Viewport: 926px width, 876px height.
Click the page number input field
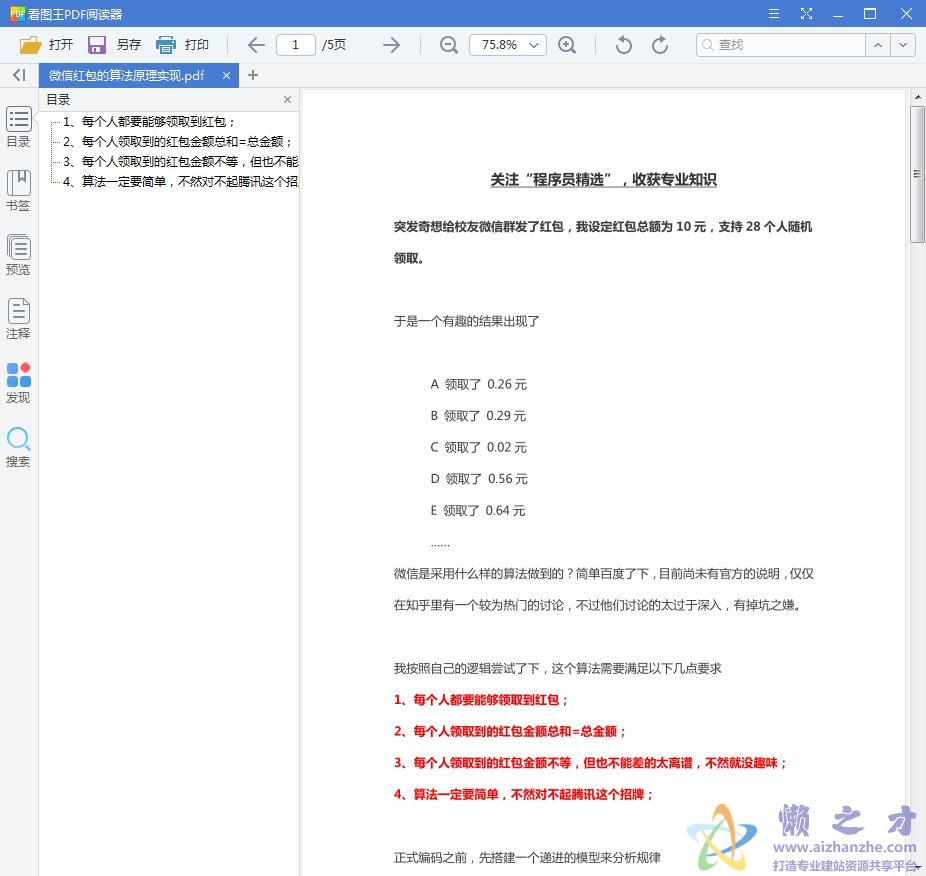coord(296,45)
